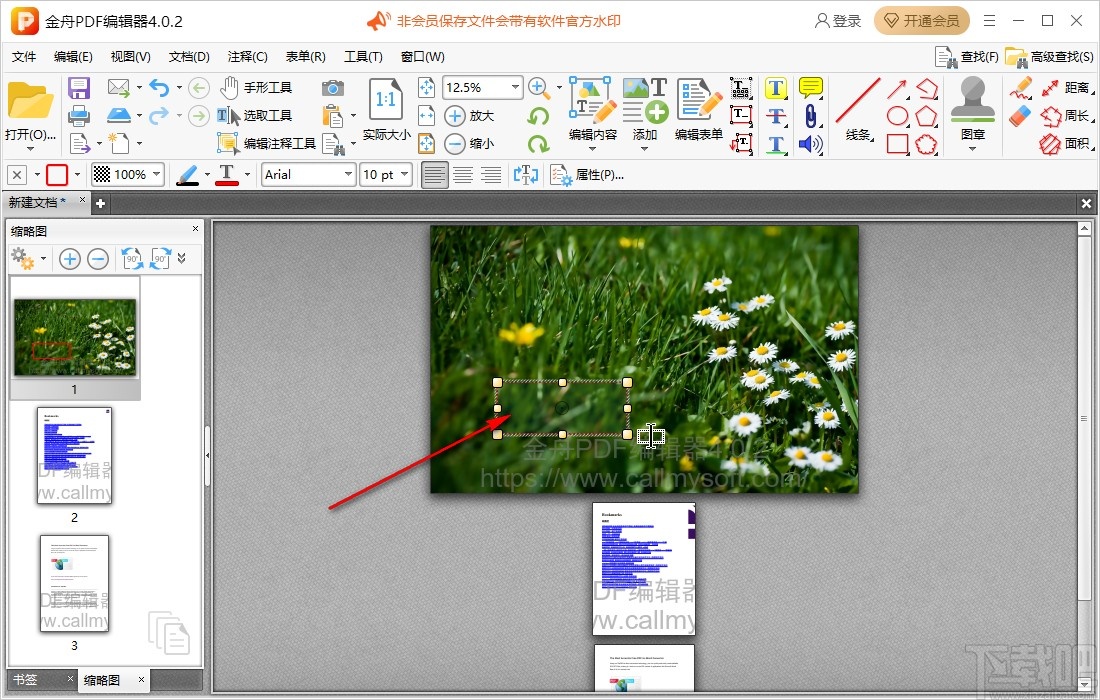This screenshot has height=700, width=1100.
Task: Select the yellow sticky note comment tool
Action: [x=811, y=88]
